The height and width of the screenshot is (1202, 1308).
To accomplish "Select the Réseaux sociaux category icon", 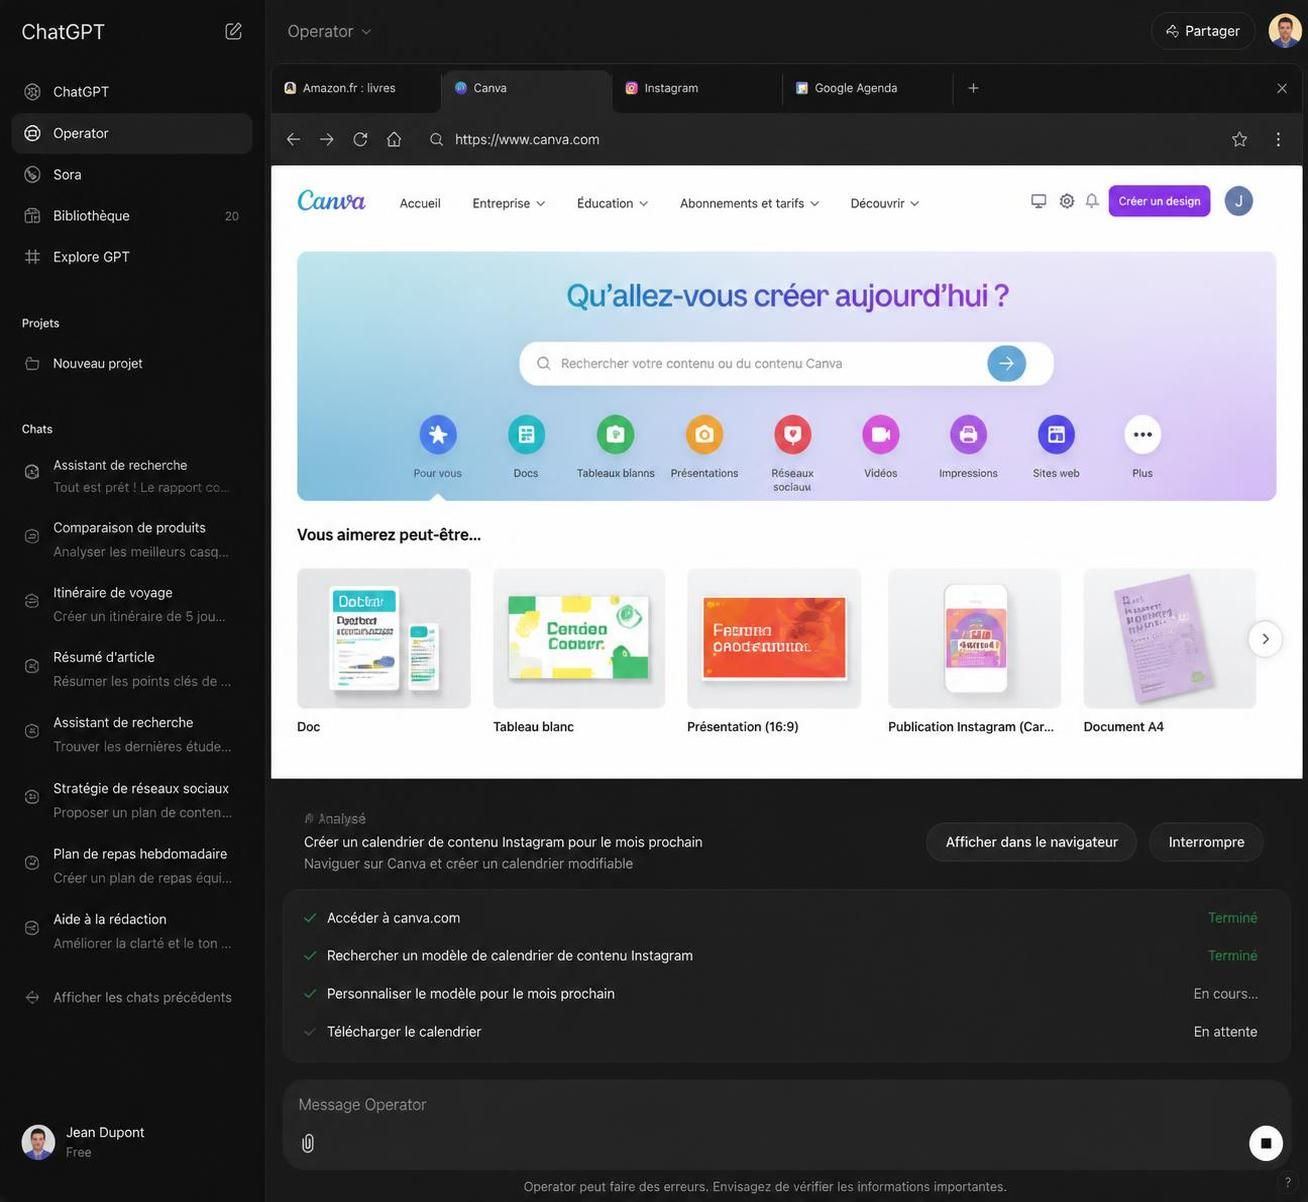I will pyautogui.click(x=792, y=435).
